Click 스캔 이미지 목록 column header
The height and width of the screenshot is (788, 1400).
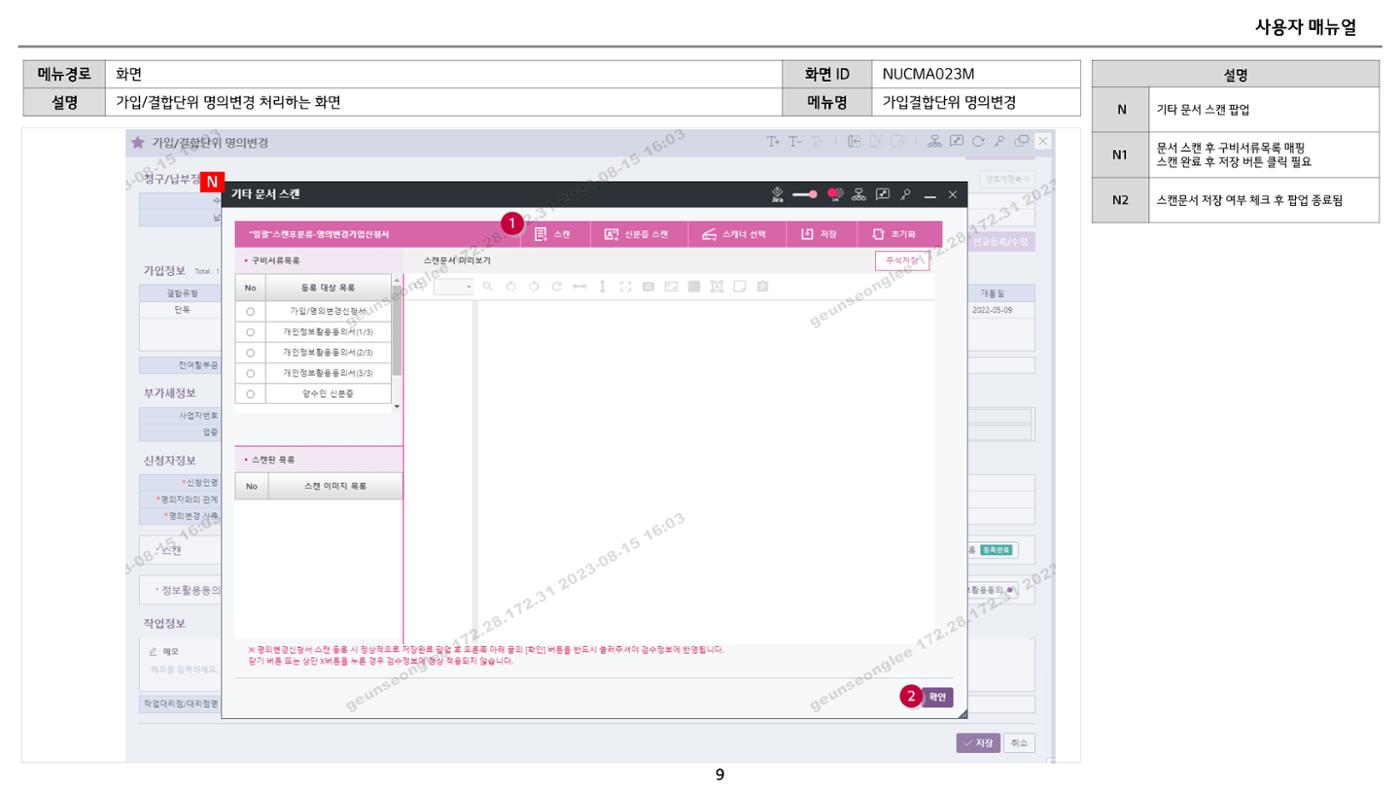click(x=335, y=486)
